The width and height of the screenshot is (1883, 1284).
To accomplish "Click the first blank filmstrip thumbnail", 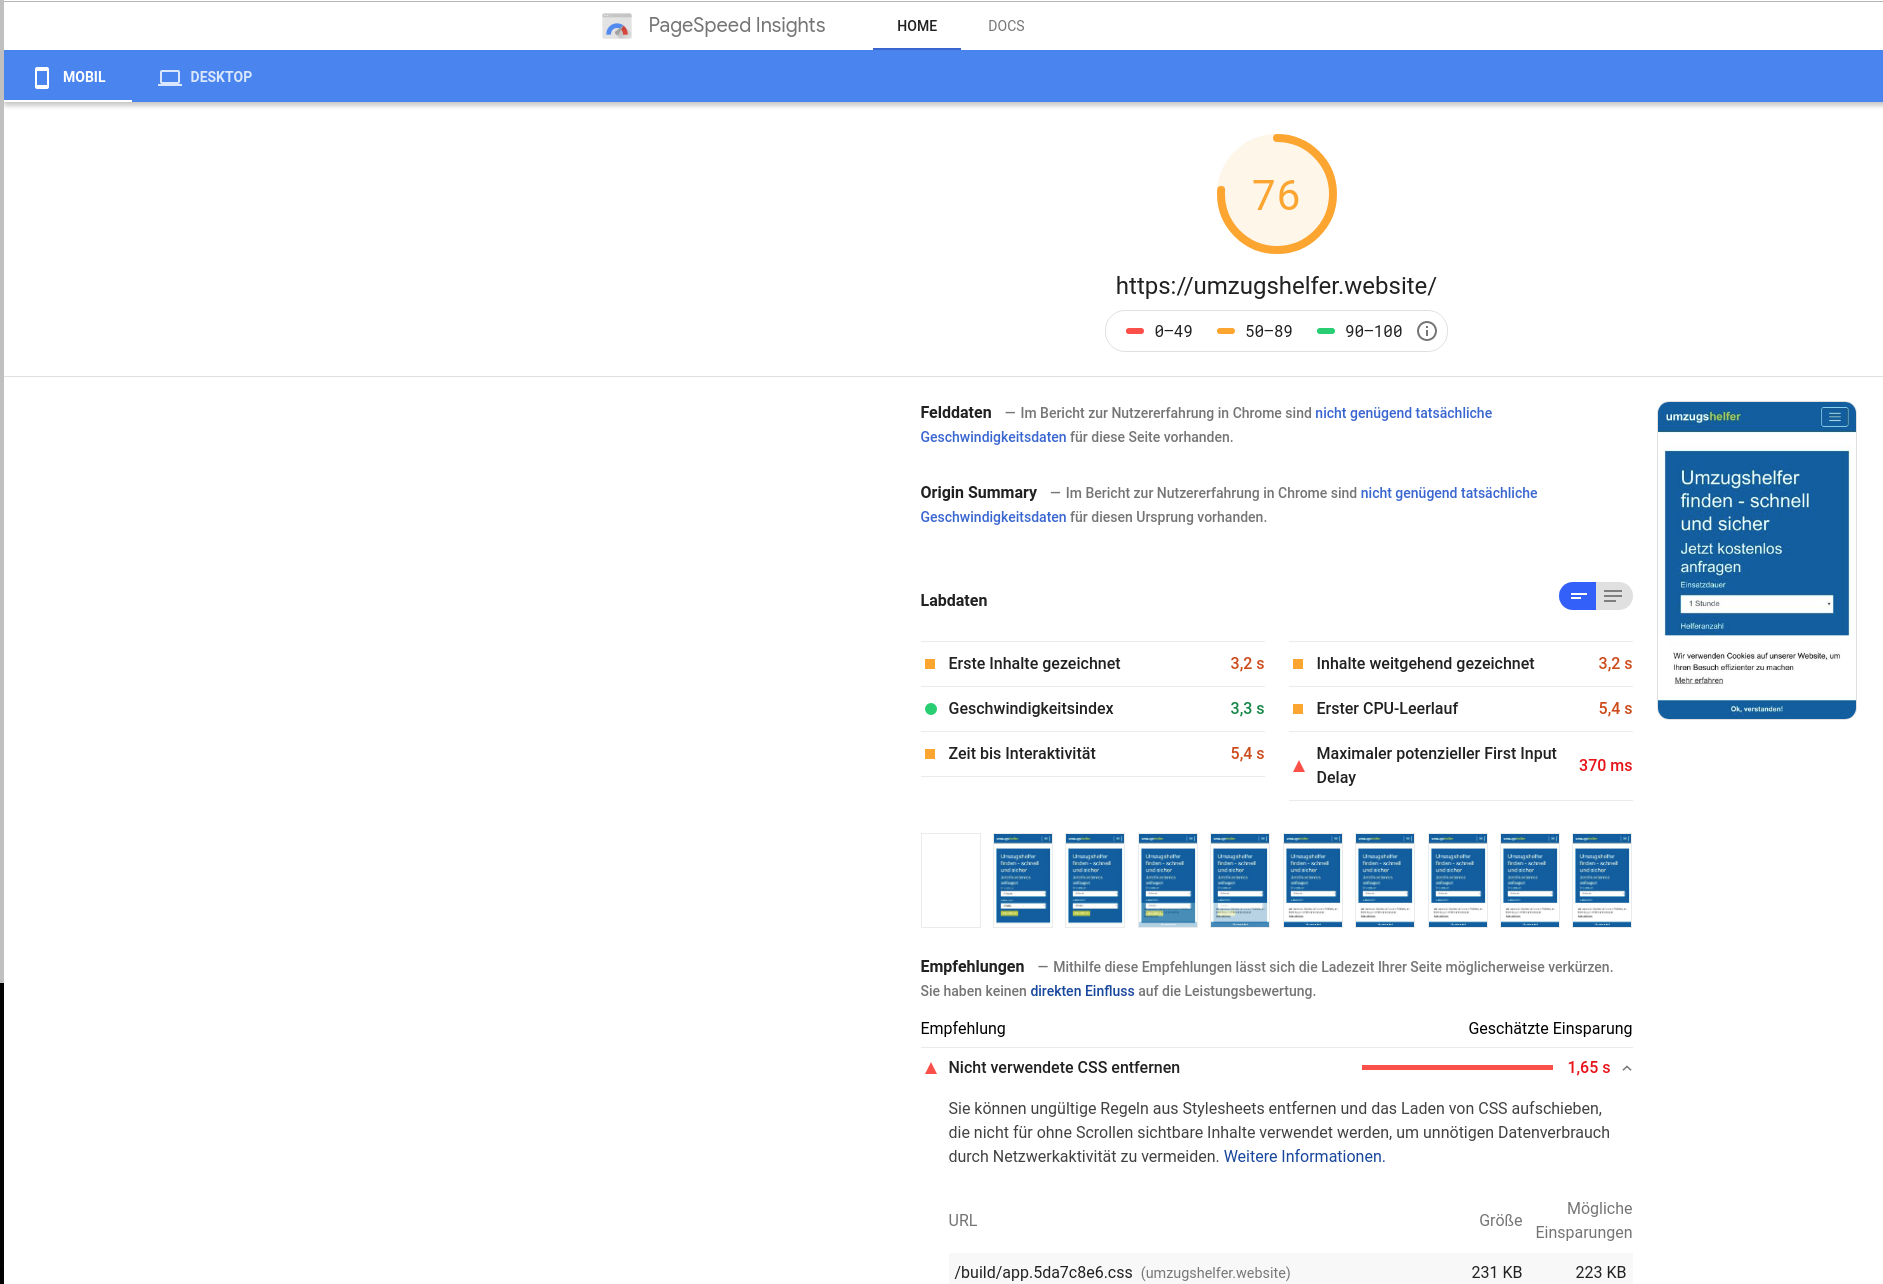I will click(x=950, y=880).
